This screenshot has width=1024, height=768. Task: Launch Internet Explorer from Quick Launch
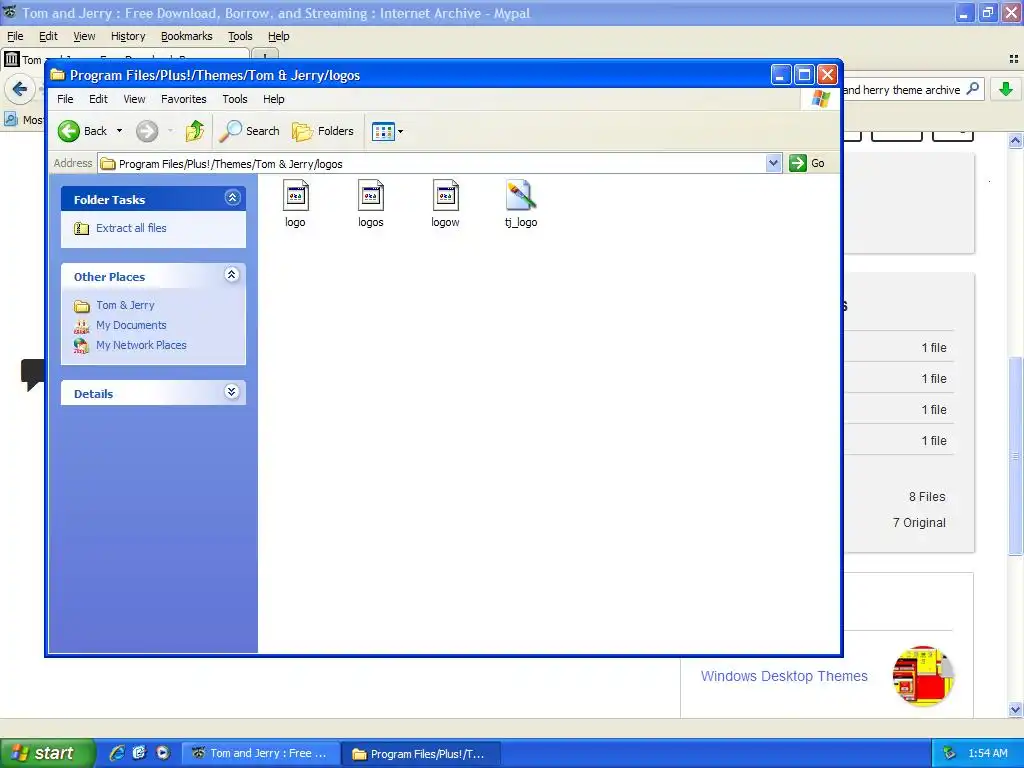coord(118,753)
